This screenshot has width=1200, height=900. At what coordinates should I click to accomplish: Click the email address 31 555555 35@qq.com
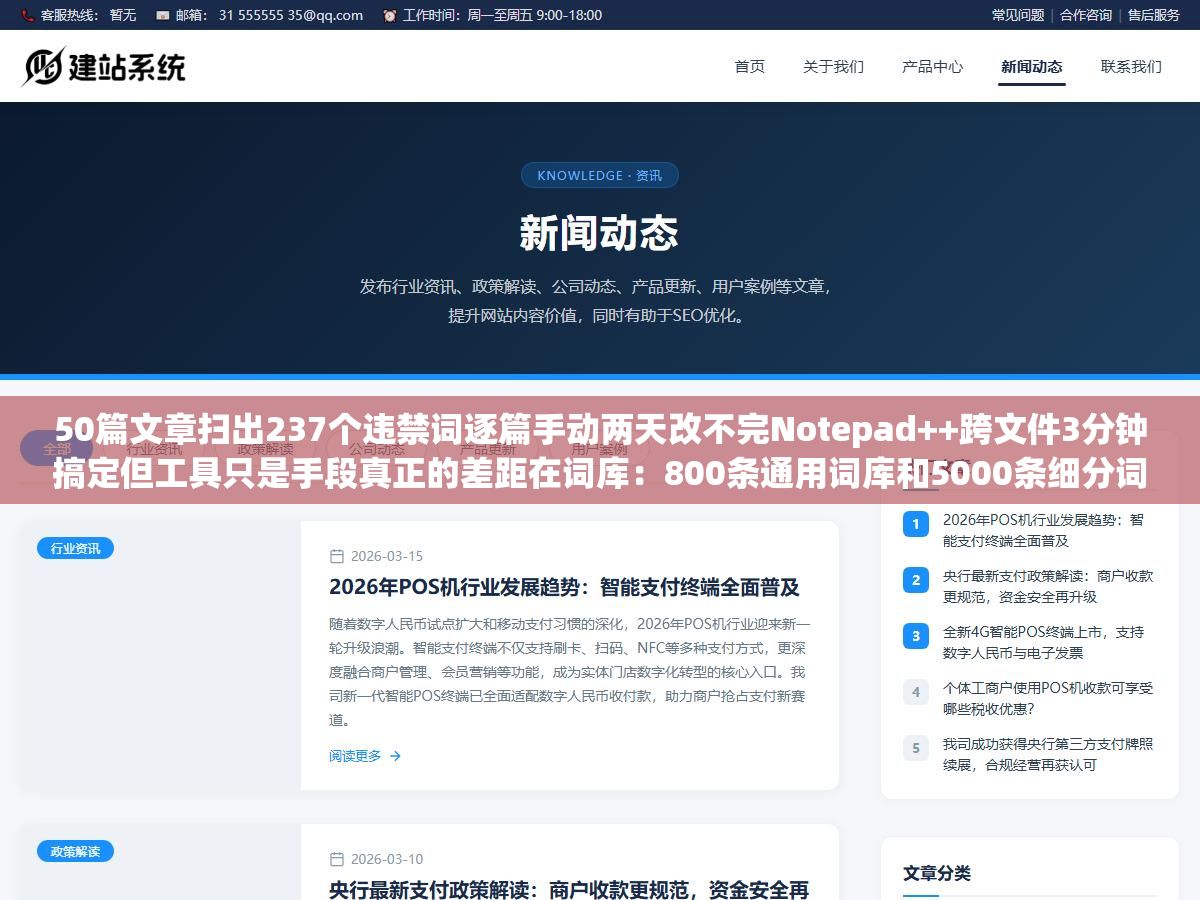291,15
